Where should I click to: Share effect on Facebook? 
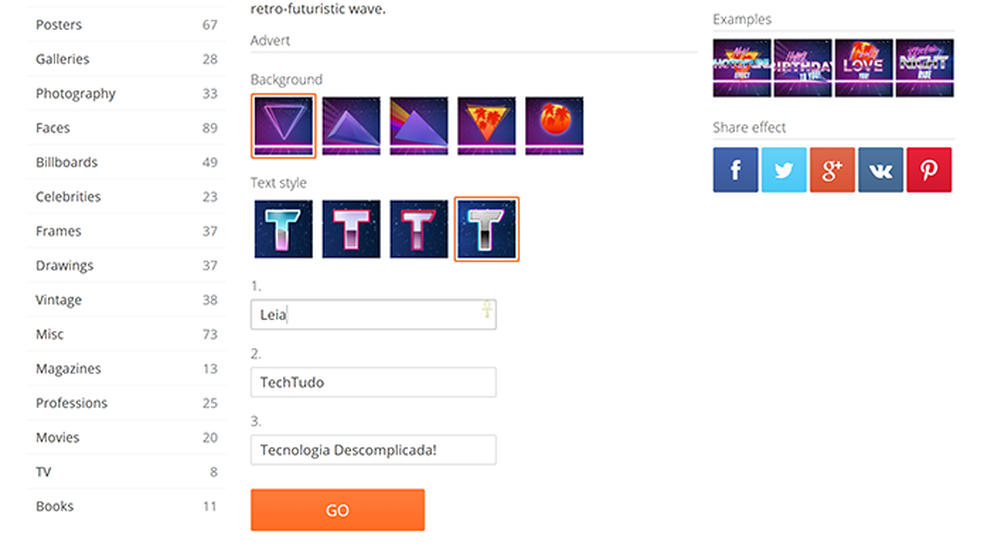point(735,170)
